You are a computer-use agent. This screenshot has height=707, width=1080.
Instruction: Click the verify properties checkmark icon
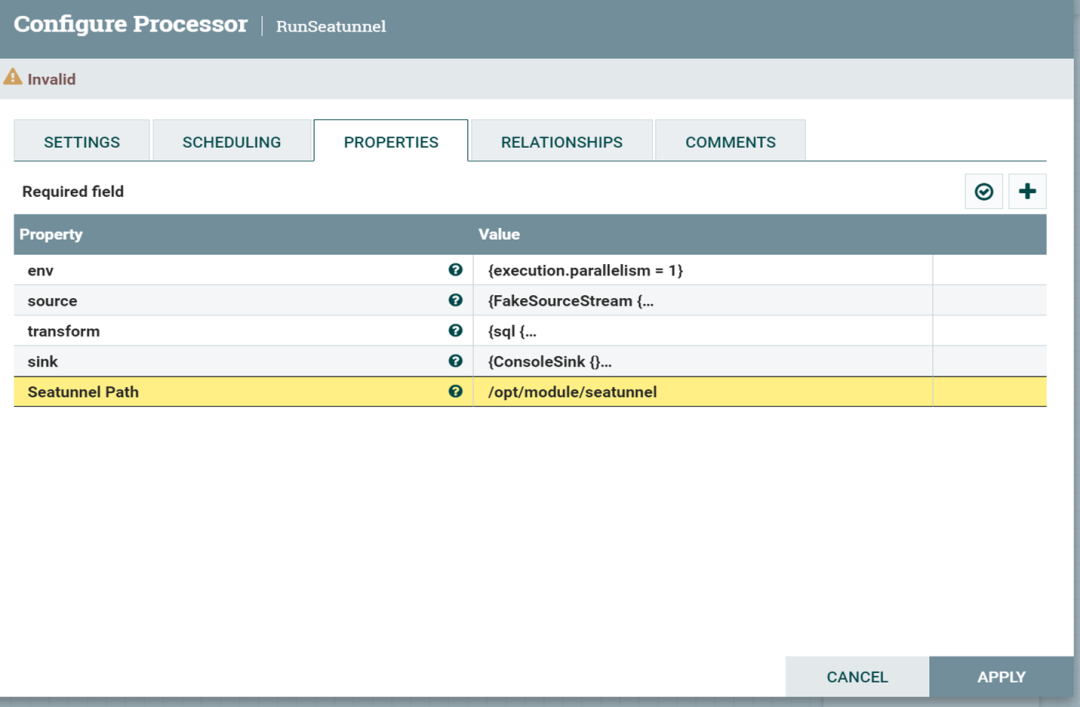984,192
